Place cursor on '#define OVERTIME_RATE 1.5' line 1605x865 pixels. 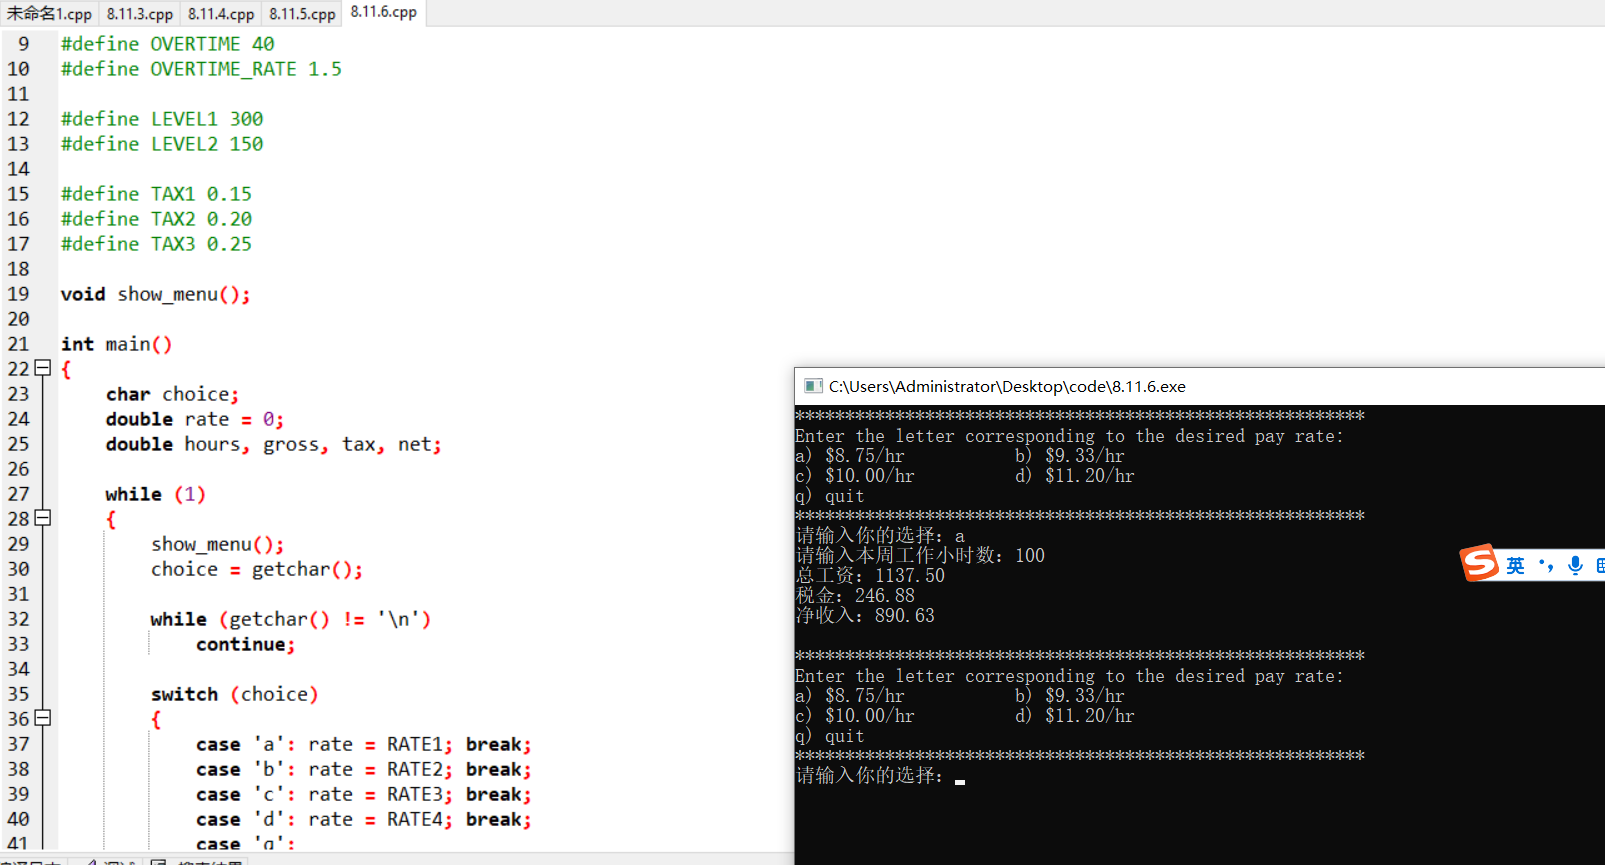pyautogui.click(x=201, y=69)
